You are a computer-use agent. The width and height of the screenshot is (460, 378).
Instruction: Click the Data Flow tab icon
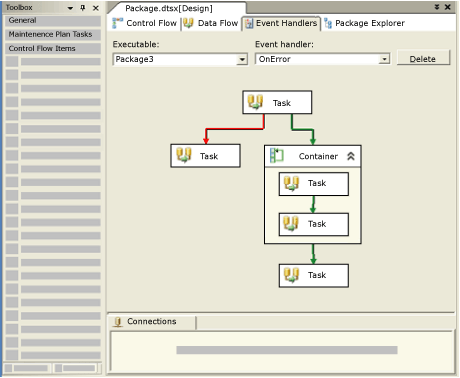188,23
